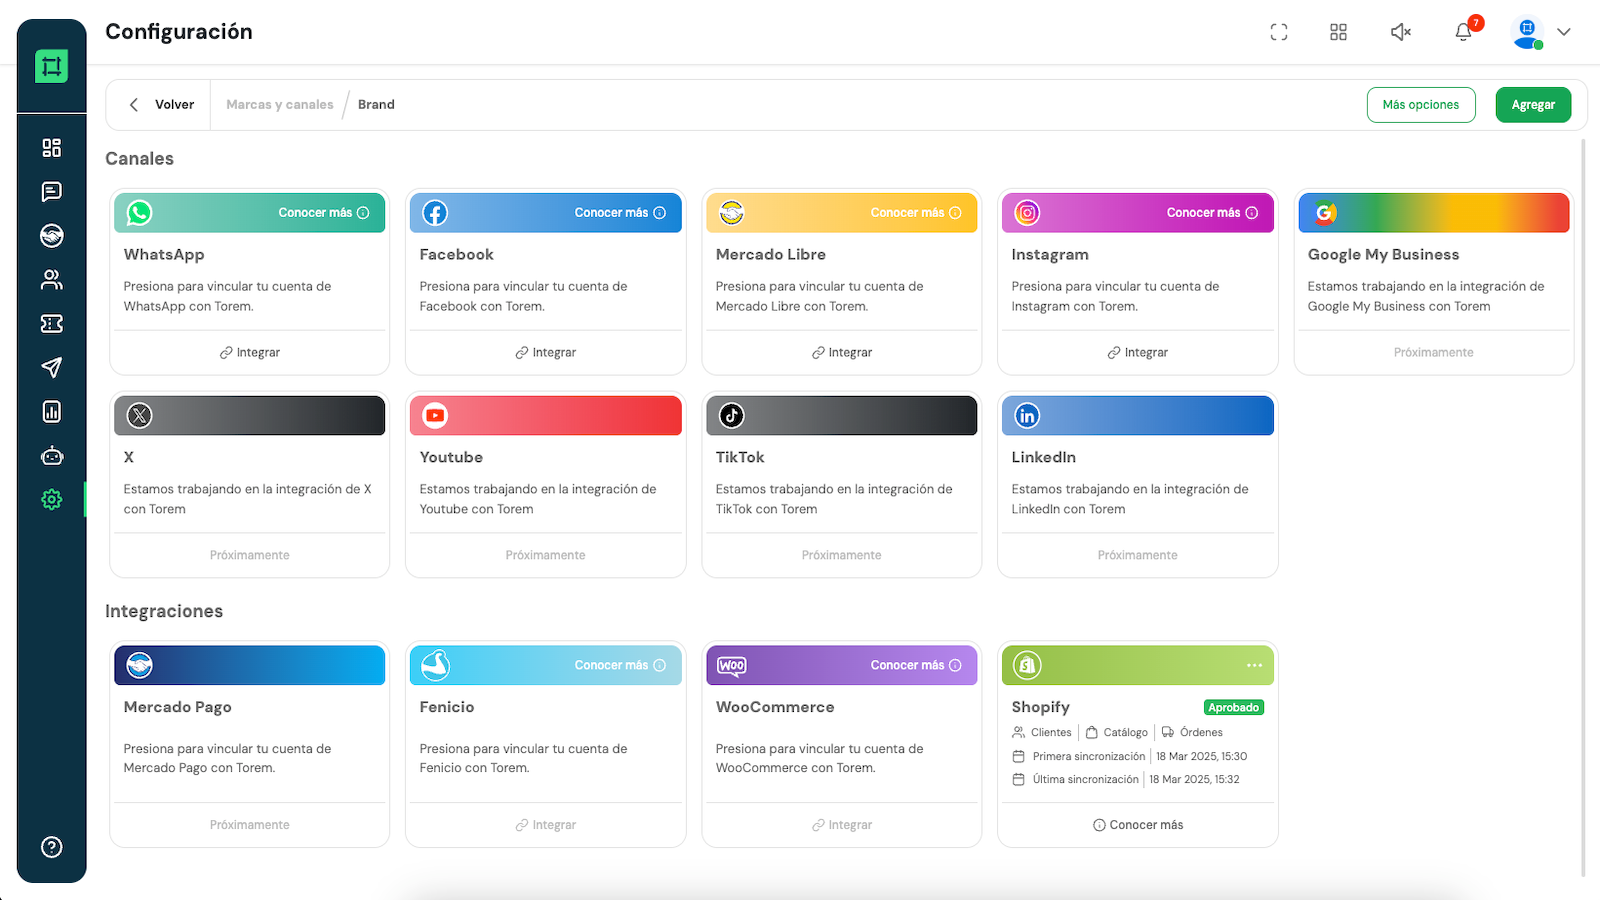Open the dashboard grid sidebar icon

(52, 148)
